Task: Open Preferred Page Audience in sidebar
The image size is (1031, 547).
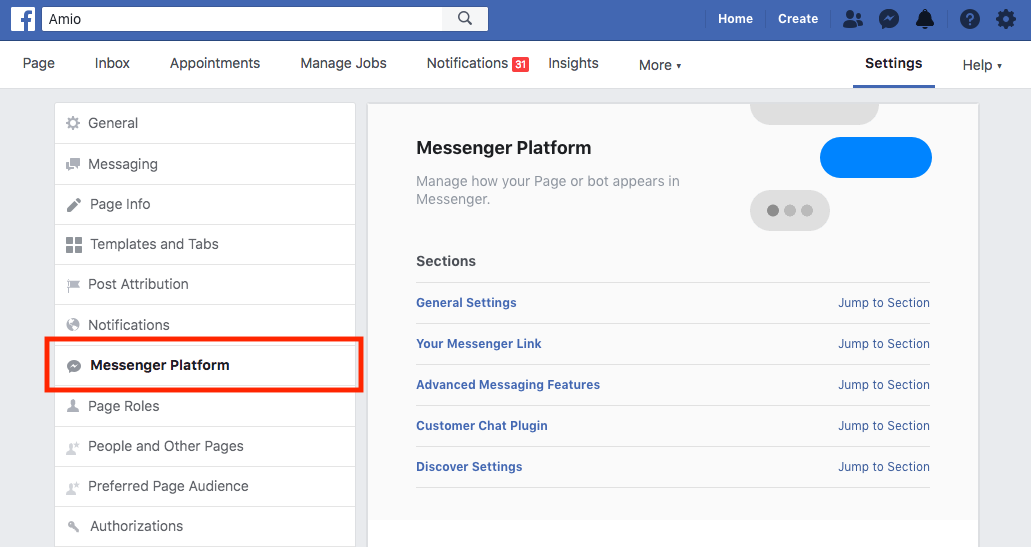Action: click(x=205, y=487)
